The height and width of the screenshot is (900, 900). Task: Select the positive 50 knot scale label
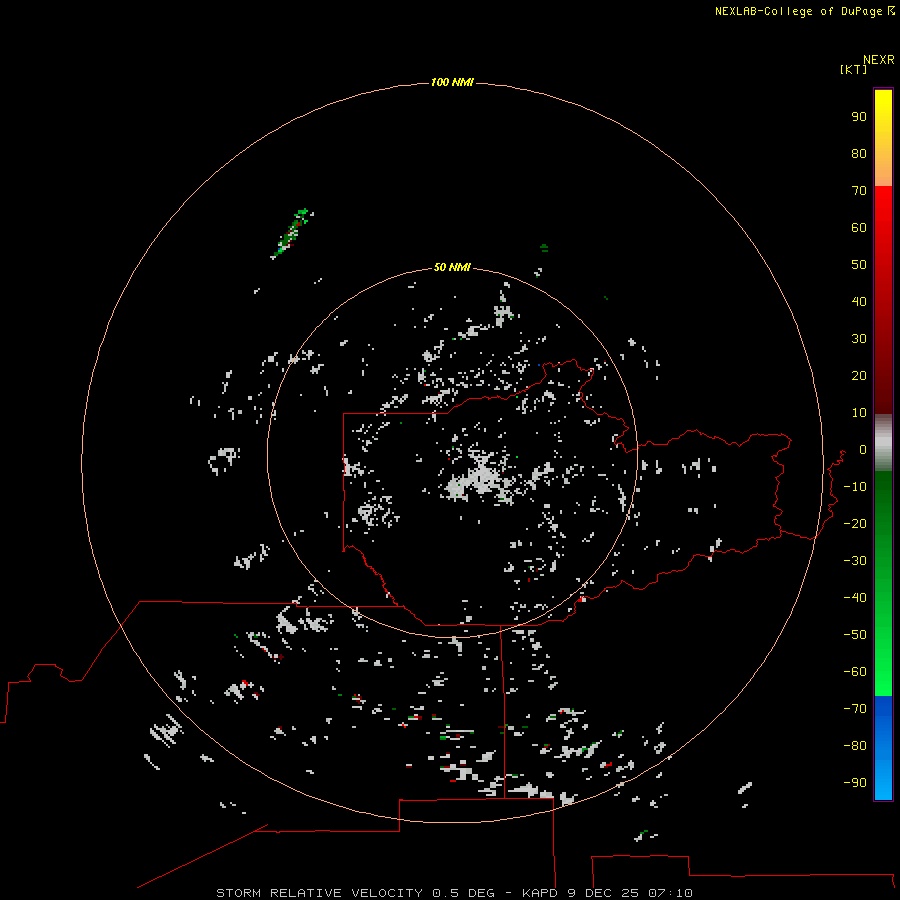859,265
